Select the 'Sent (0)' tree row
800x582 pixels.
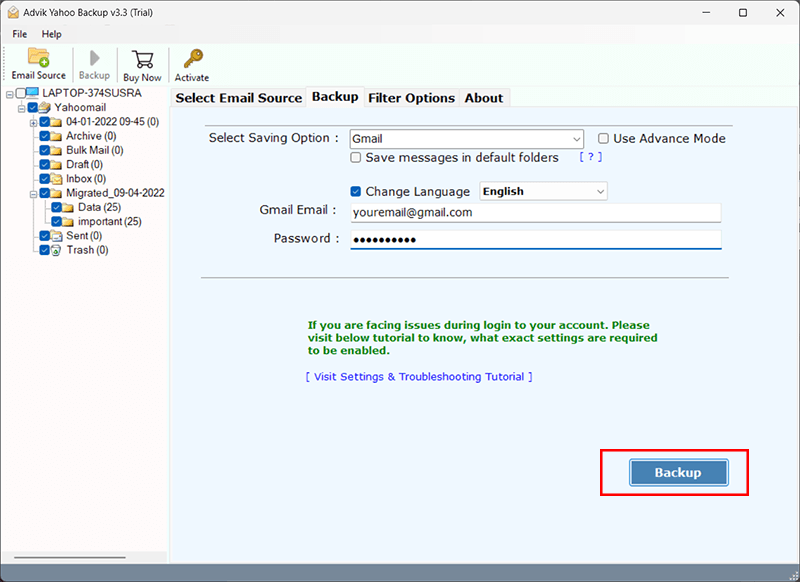coord(84,236)
